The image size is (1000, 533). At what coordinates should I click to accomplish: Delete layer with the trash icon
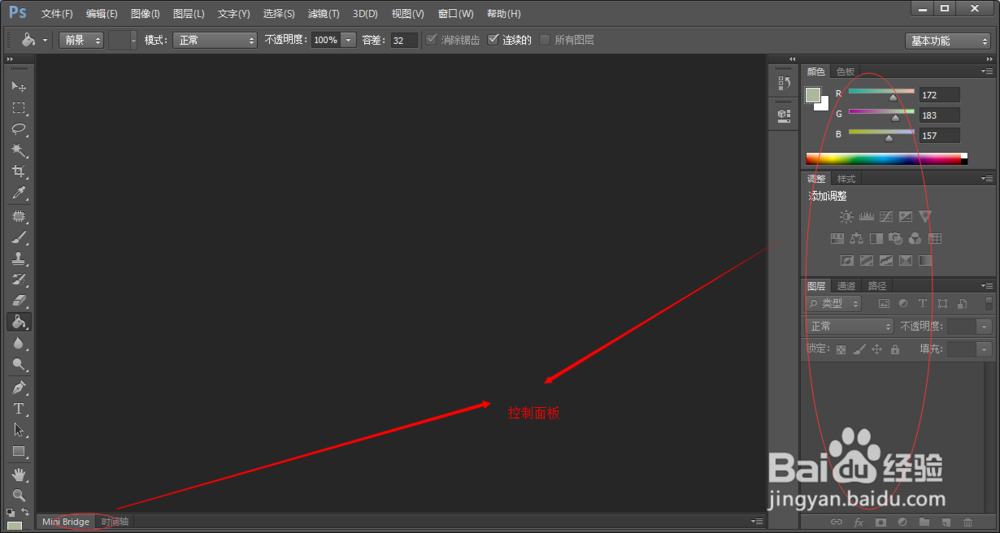tap(967, 522)
